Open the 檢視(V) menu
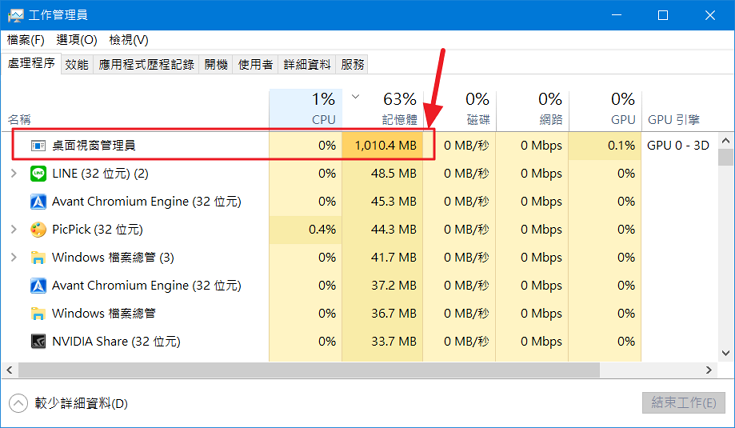 click(129, 40)
